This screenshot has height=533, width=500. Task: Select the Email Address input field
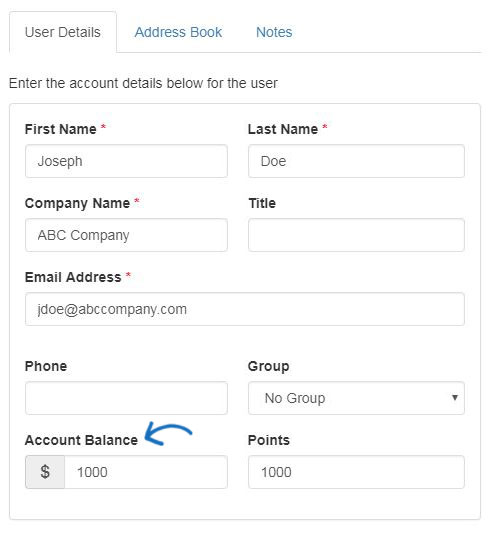[245, 309]
